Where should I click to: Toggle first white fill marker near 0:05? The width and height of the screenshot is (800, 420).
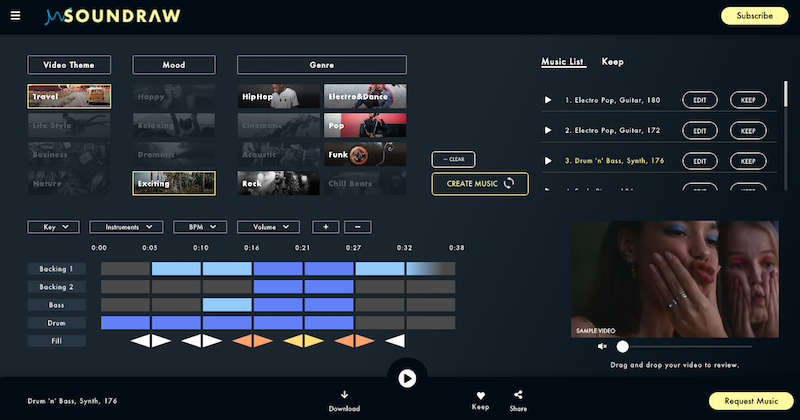click(151, 341)
